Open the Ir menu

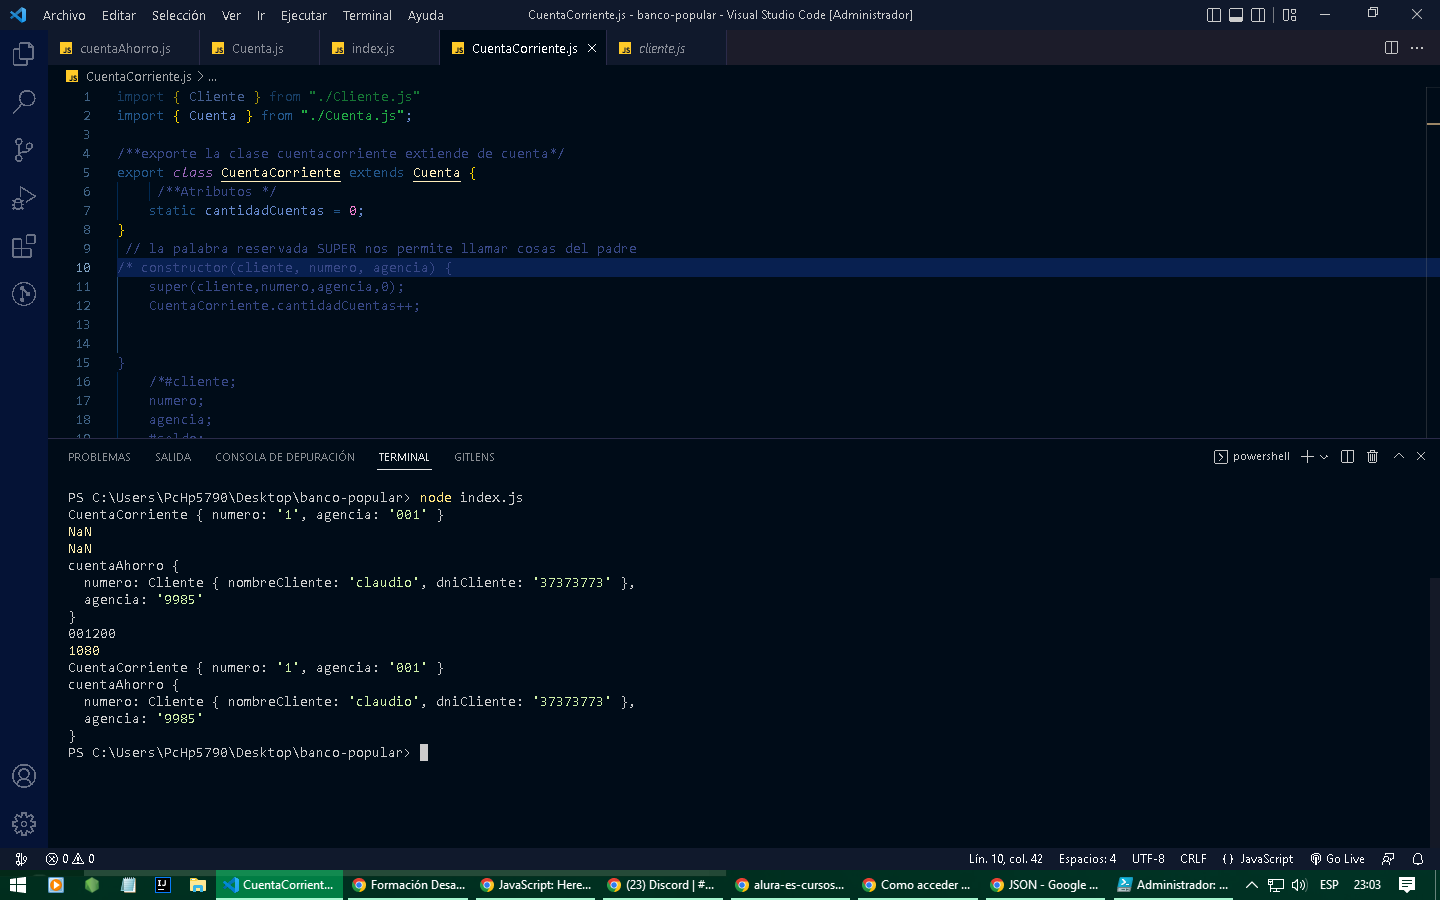(x=261, y=15)
